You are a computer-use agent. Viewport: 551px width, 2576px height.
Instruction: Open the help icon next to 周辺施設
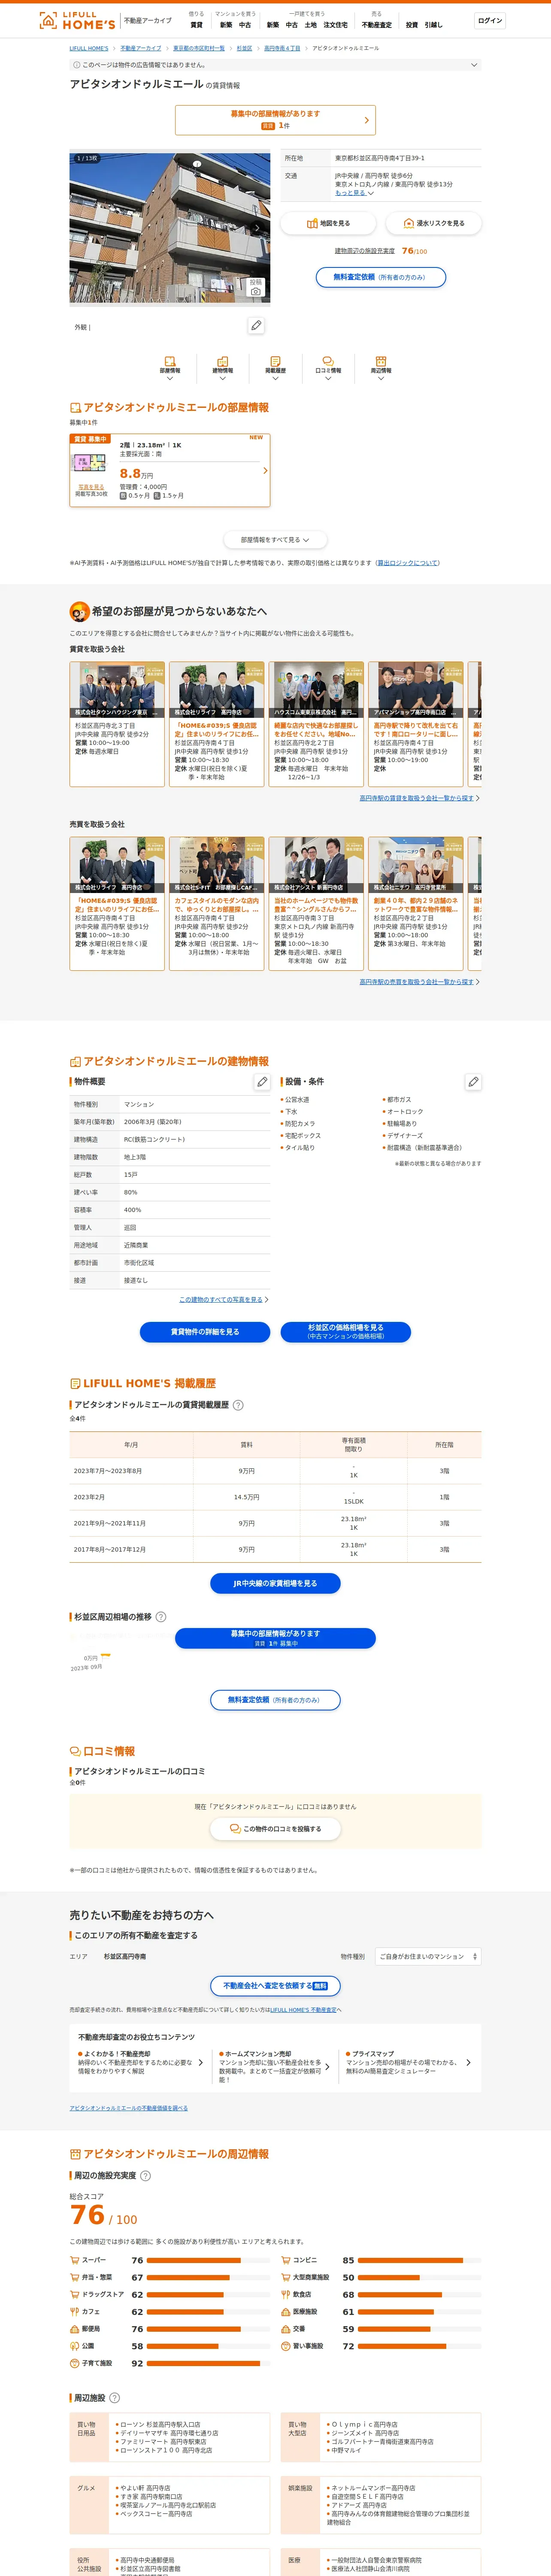coord(114,2398)
